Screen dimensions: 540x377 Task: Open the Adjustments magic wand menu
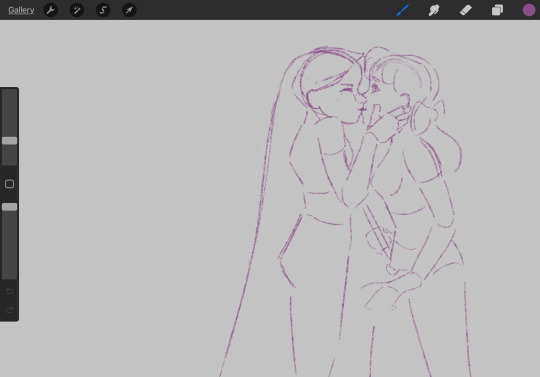(x=77, y=10)
